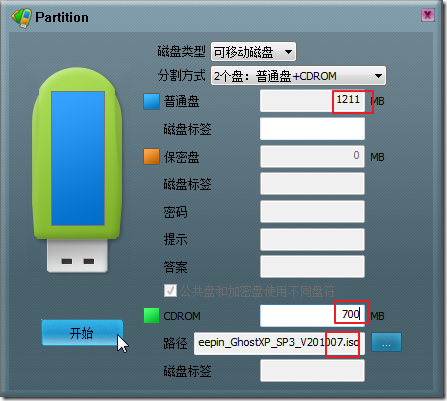
Task: Click the 保密盘 label text
Action: (x=181, y=157)
